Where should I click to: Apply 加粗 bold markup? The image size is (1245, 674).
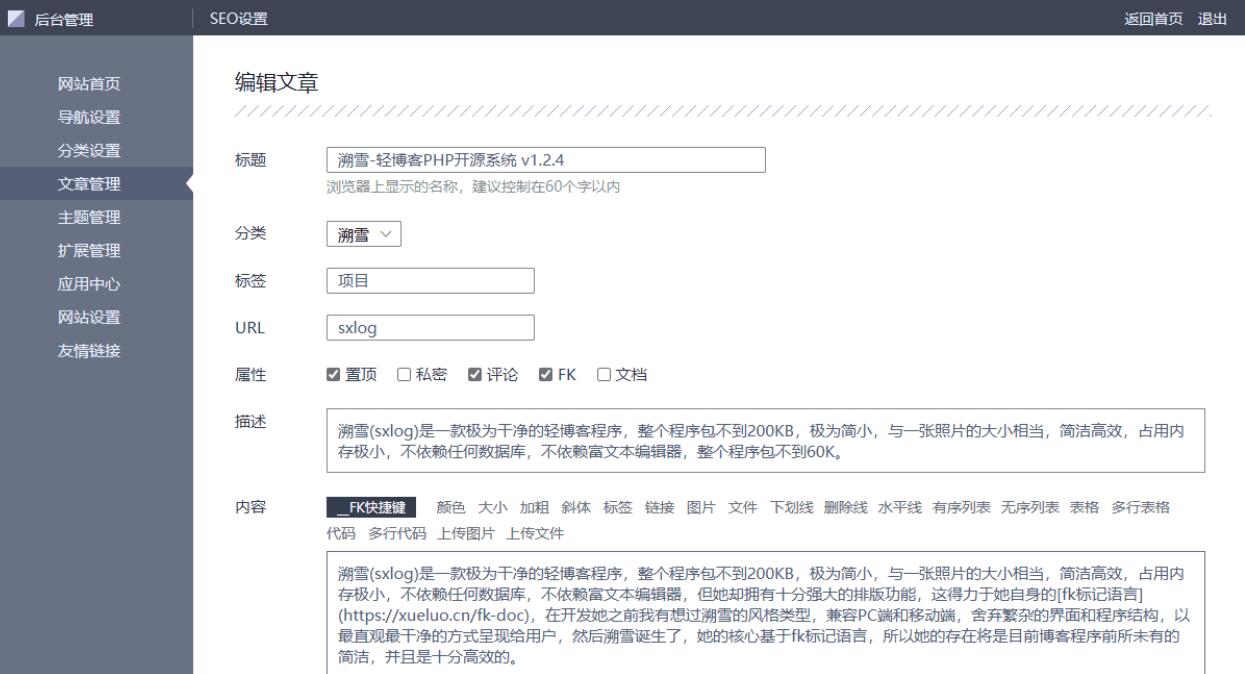click(x=535, y=507)
